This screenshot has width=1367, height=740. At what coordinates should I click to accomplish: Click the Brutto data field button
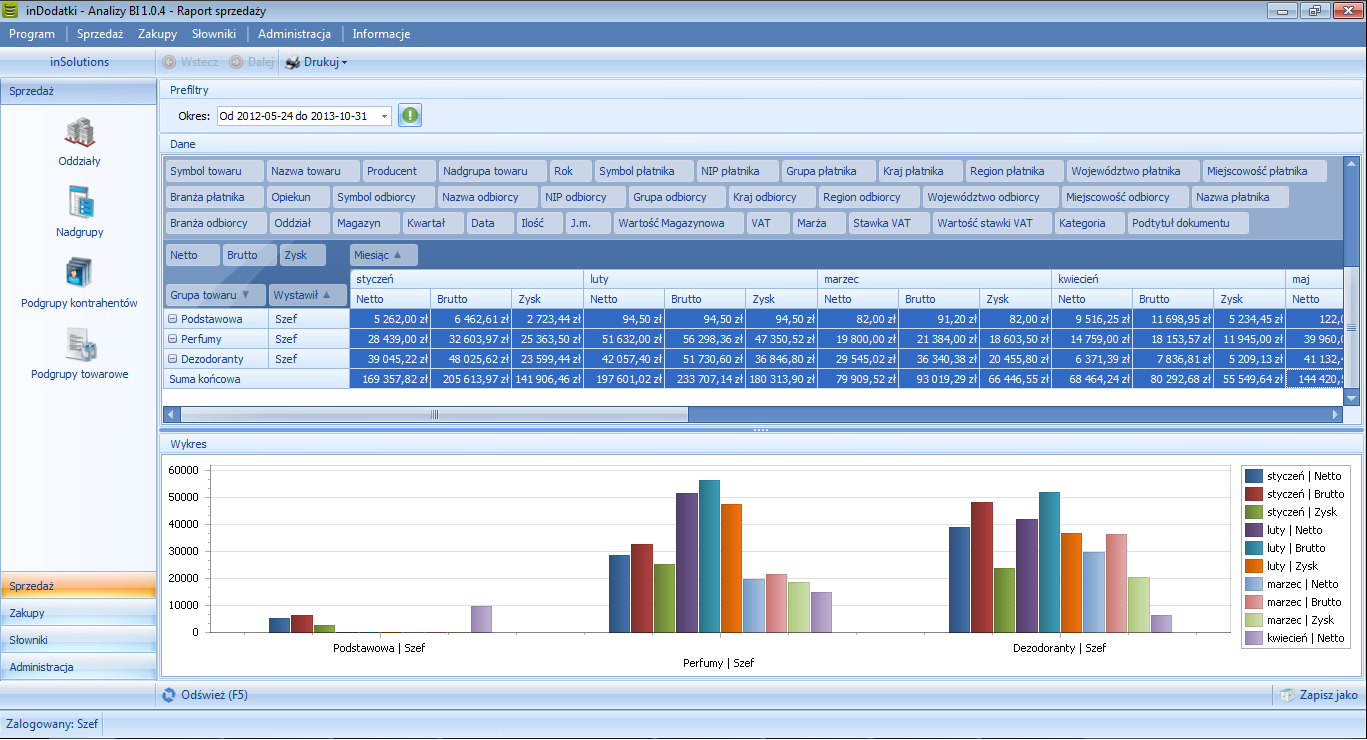[x=250, y=255]
